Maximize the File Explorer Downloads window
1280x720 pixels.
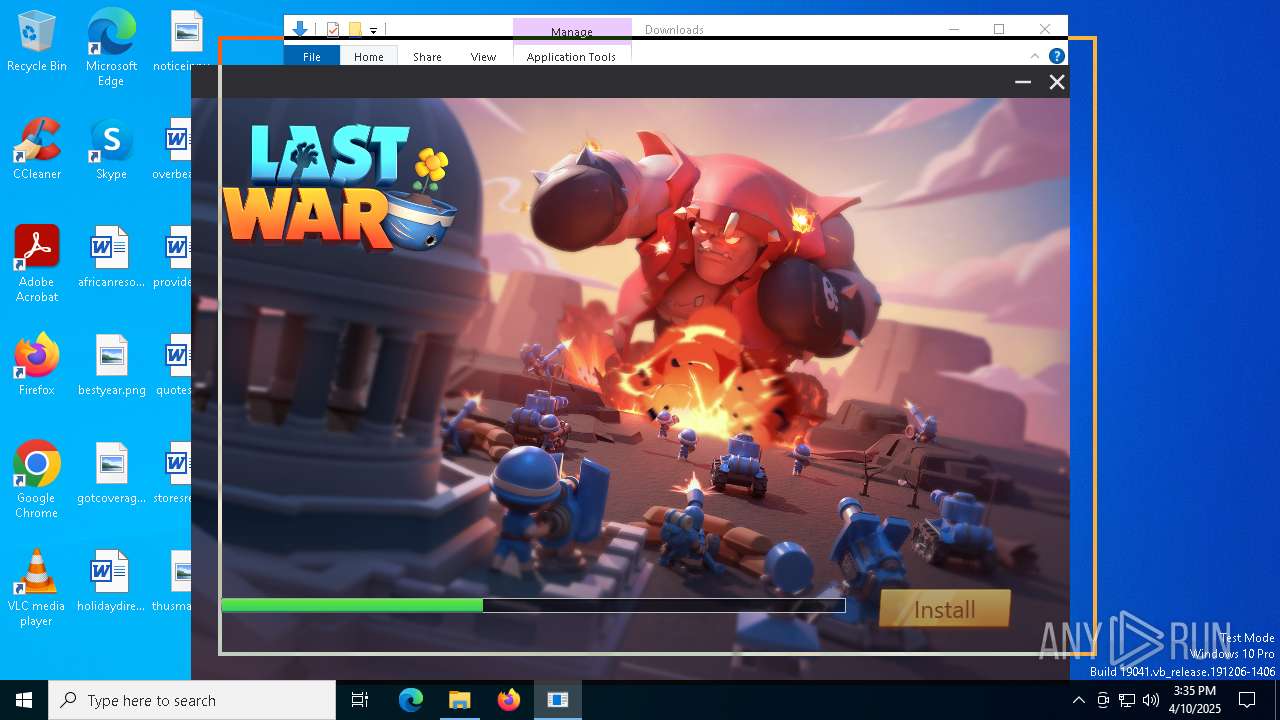[999, 29]
